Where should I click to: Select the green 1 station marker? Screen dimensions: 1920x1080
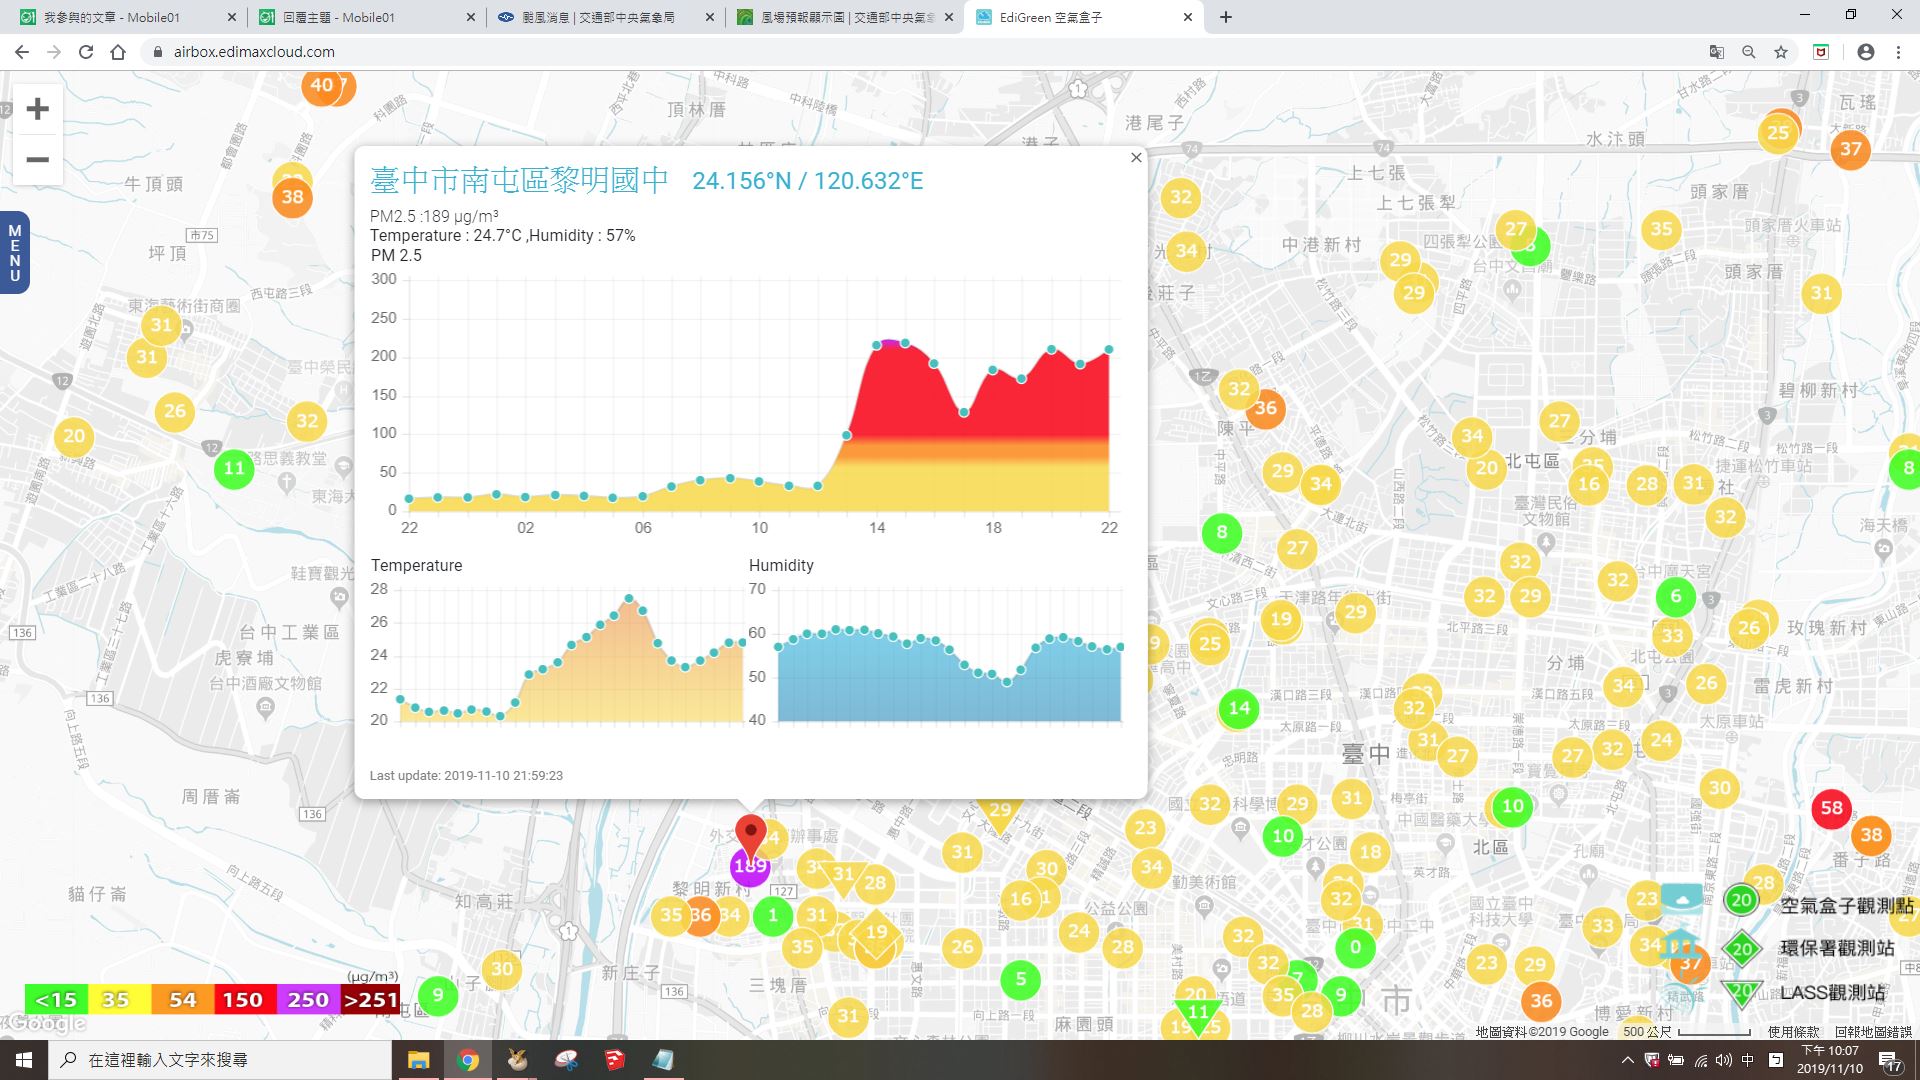click(772, 915)
